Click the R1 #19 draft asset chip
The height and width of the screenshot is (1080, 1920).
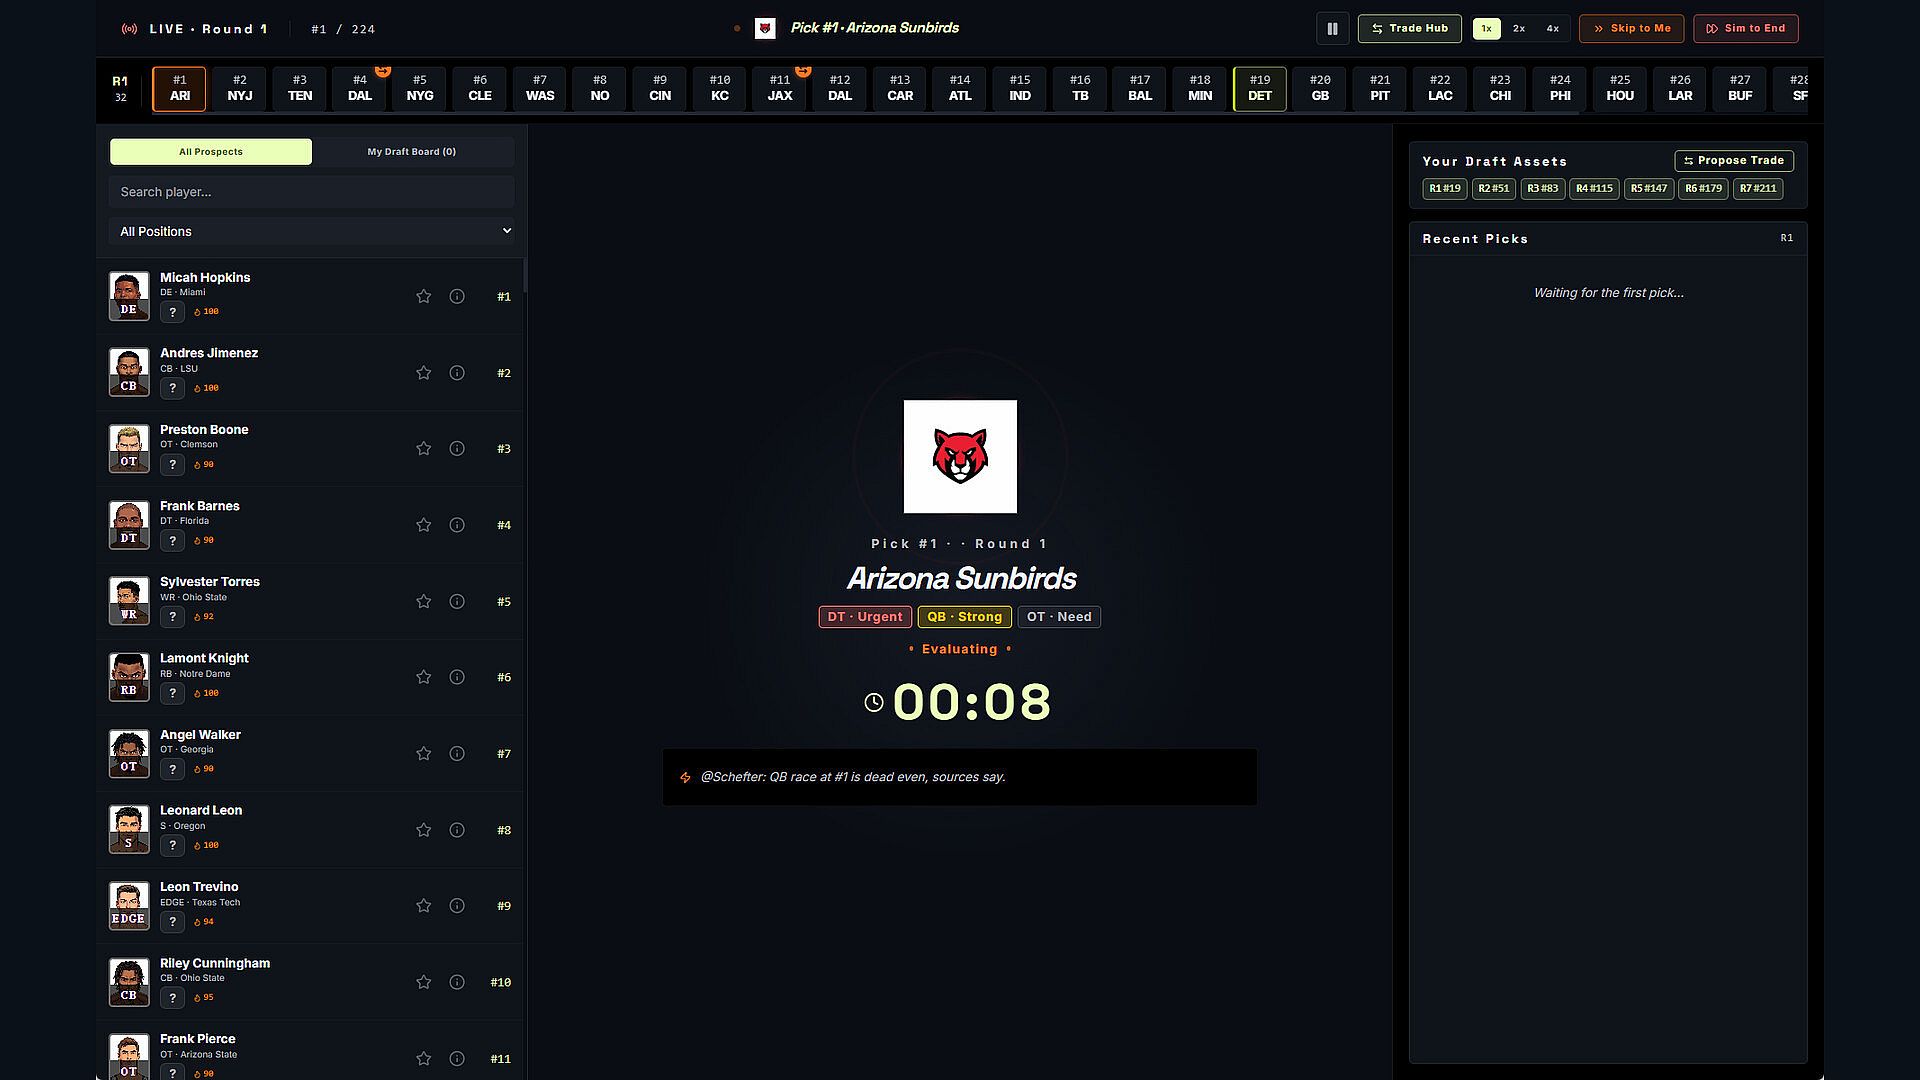1445,189
